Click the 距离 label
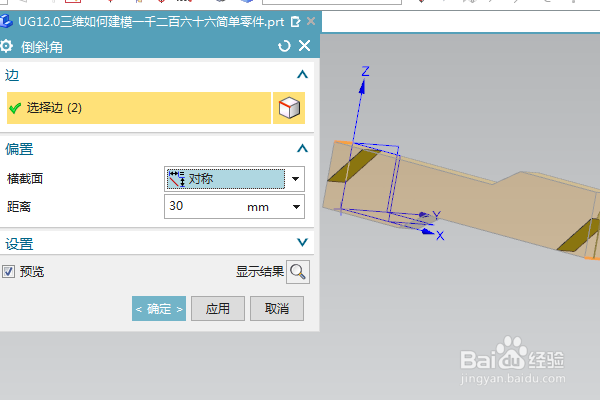 19,207
